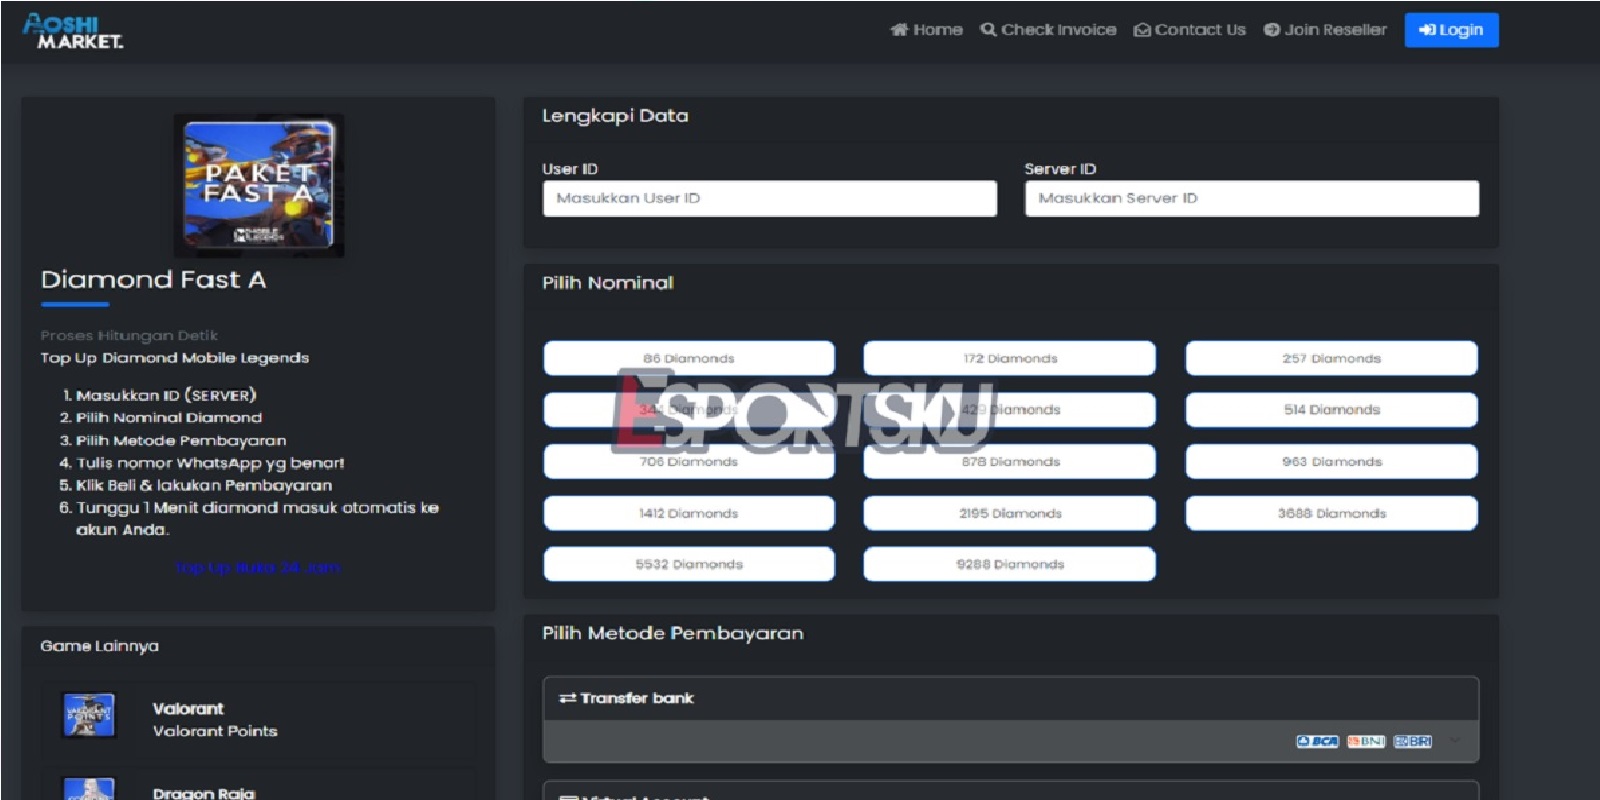Open the Valorant game icon

(x=88, y=715)
